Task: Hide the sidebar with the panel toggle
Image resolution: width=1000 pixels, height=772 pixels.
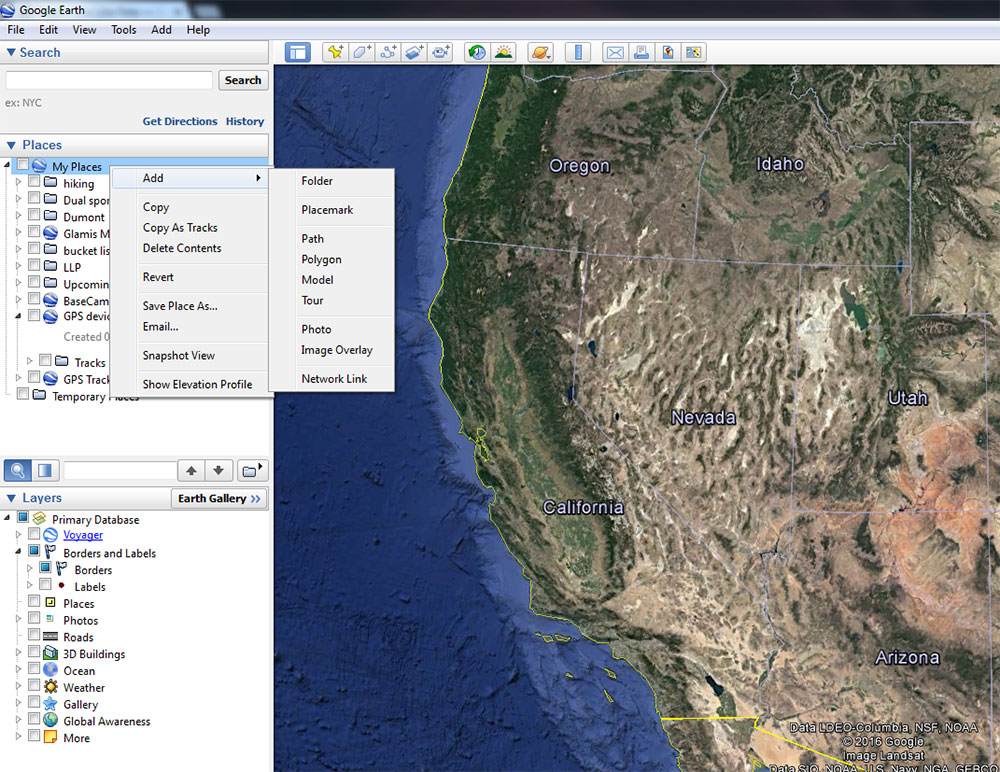Action: point(297,52)
